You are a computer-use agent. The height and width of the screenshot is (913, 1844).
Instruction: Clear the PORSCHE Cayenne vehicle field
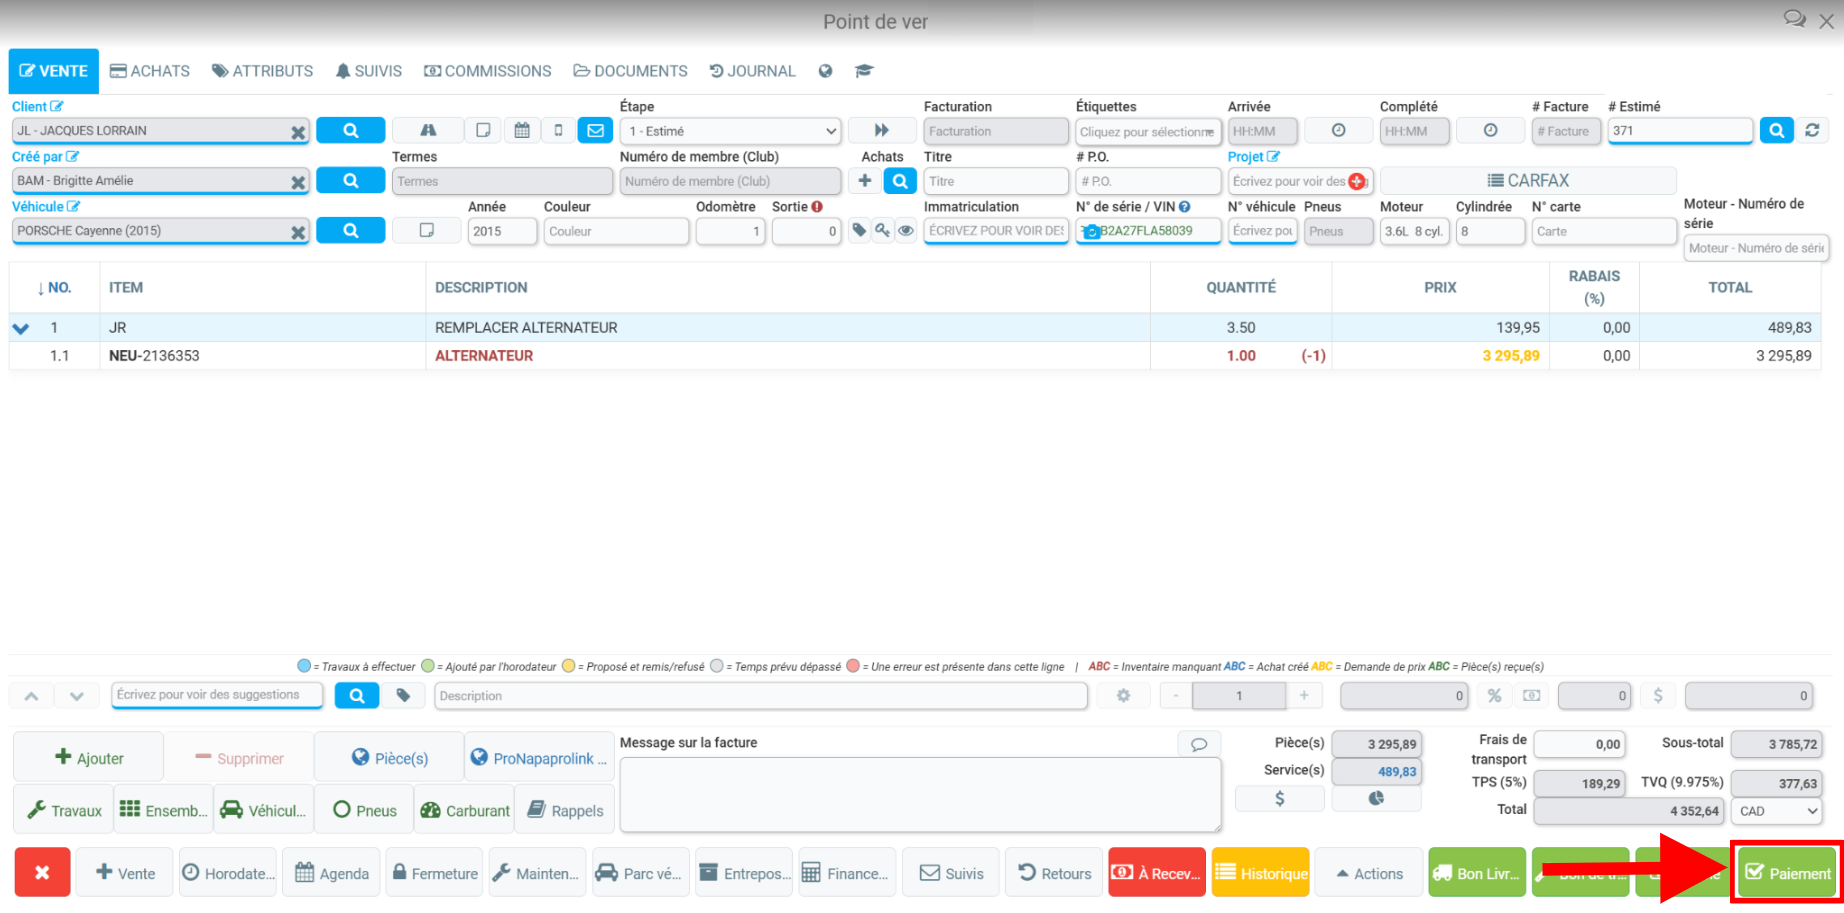pos(298,232)
